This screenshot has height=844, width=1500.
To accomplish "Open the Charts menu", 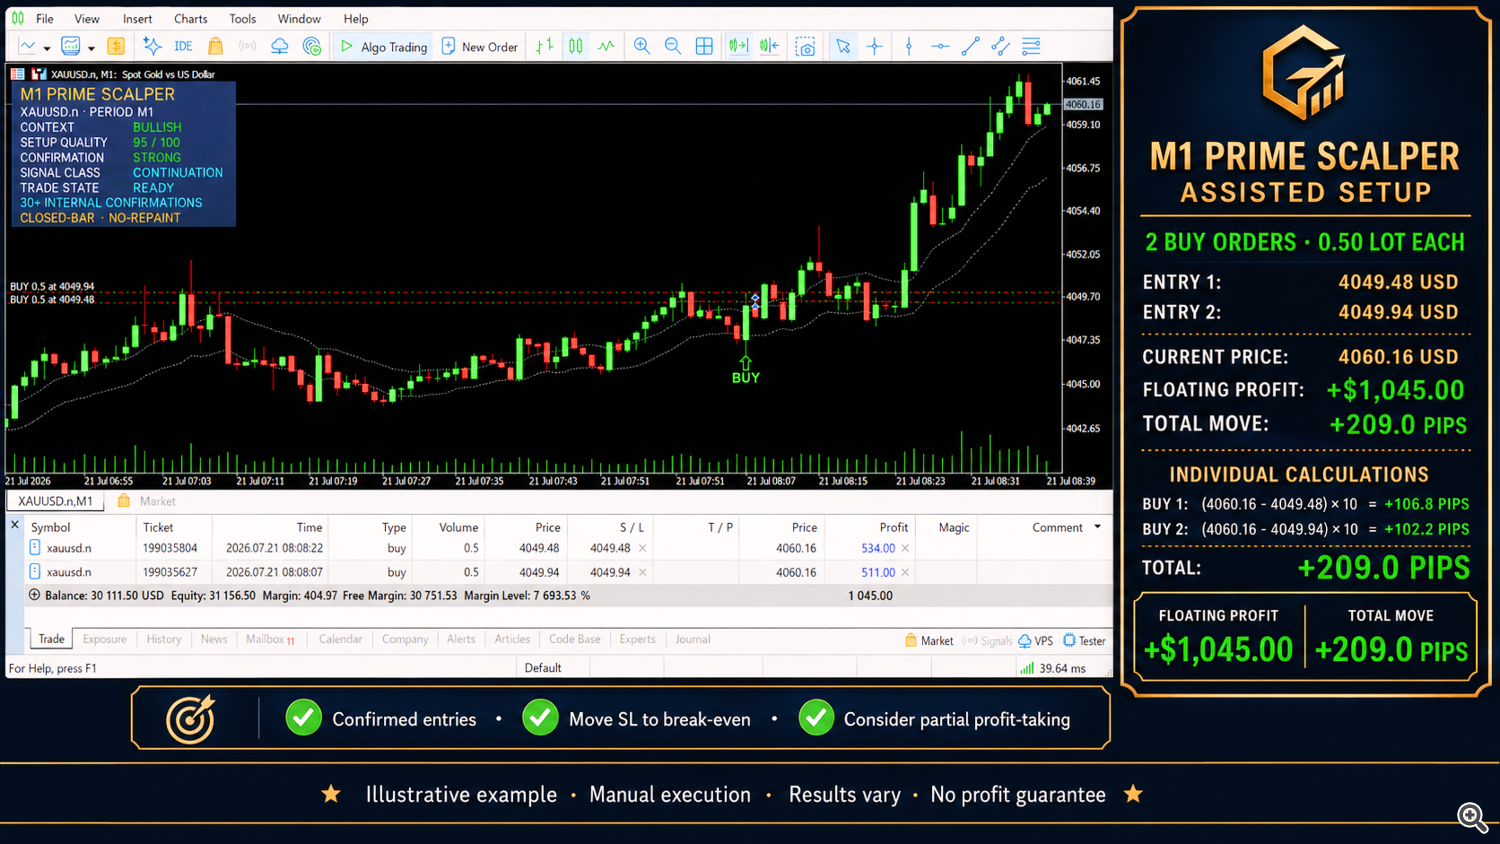I will point(190,19).
